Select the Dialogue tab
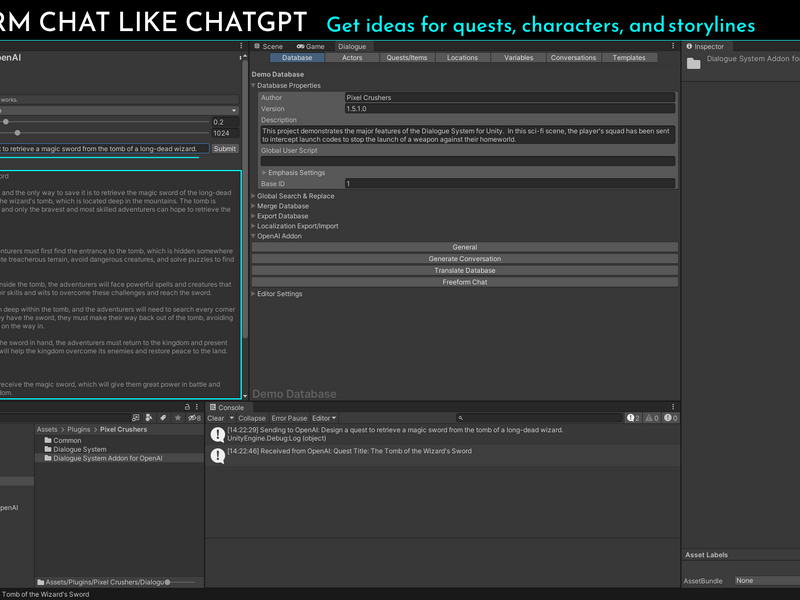Screen dimensions: 800x600 pos(352,46)
